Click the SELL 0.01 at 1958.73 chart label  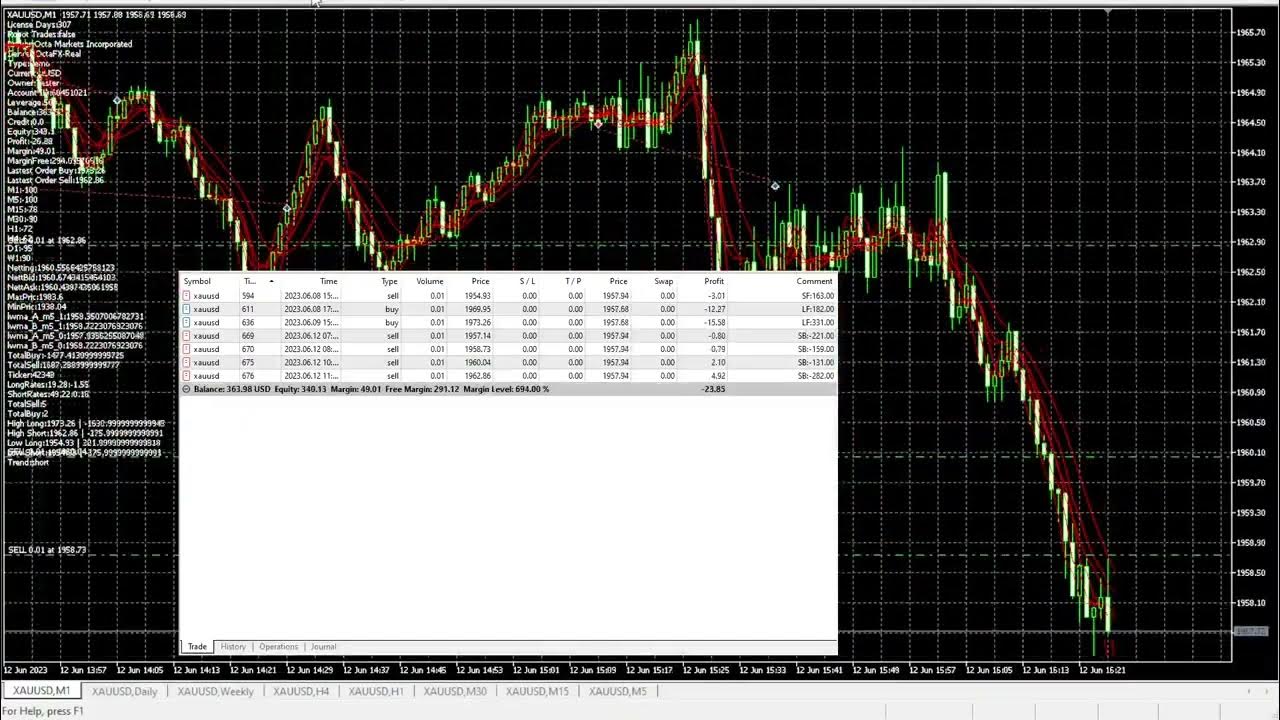coord(47,550)
